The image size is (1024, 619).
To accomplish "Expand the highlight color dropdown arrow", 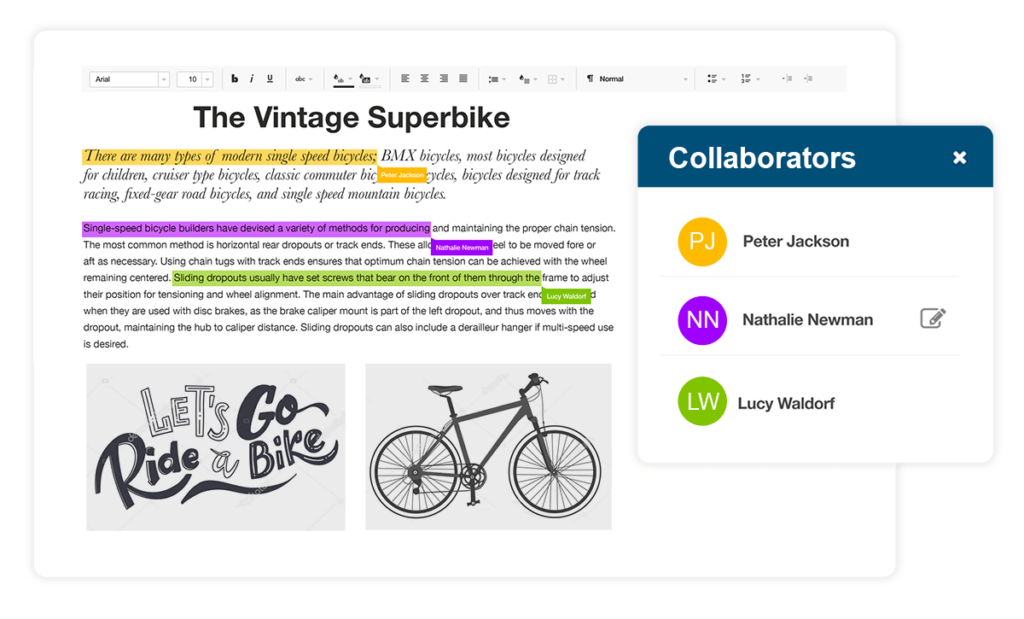I will [377, 80].
